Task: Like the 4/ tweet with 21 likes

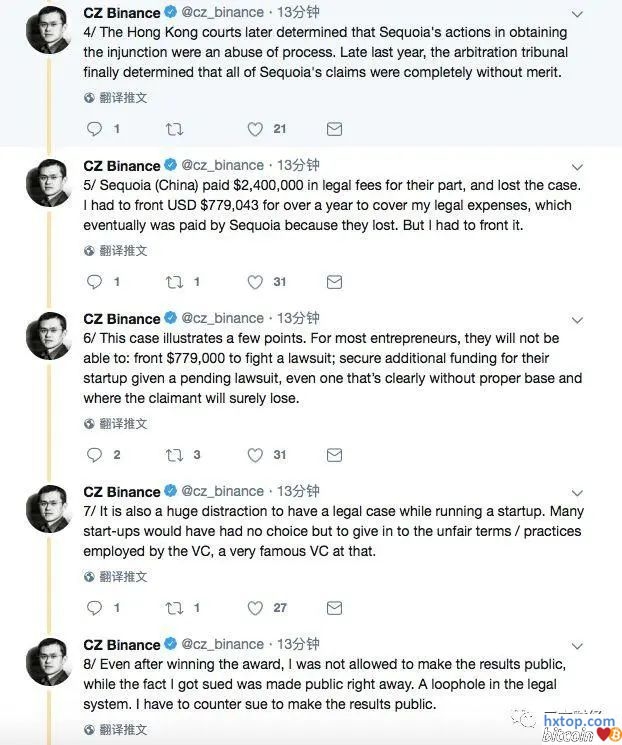Action: (x=255, y=129)
